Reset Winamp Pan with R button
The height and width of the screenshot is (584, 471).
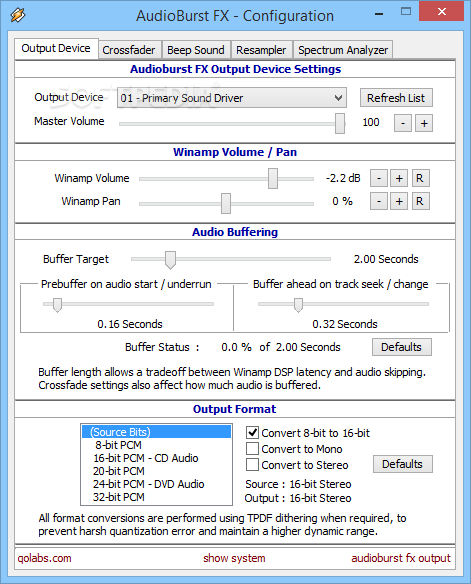click(420, 201)
